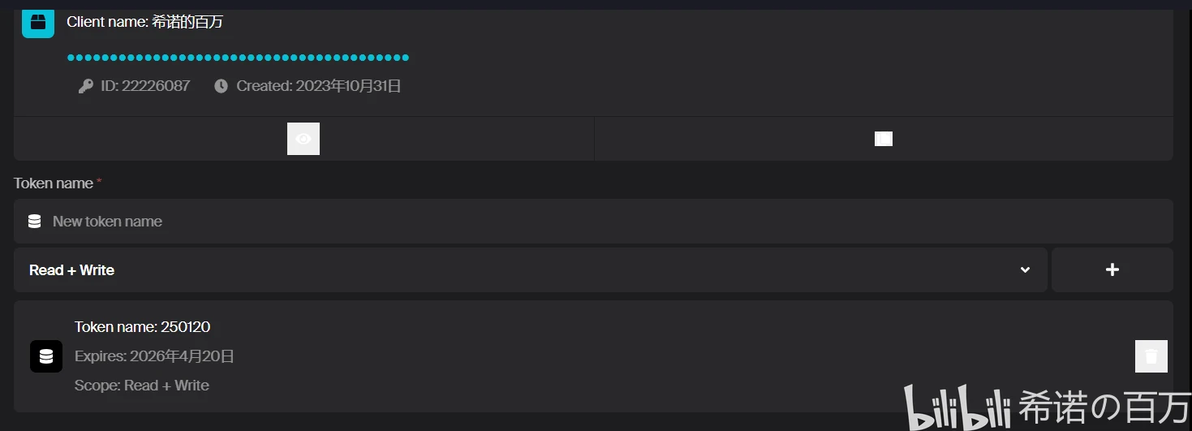Screen dimensions: 1192x431
Task: Click the chevron arrow on scope dropdown
Action: [1025, 270]
